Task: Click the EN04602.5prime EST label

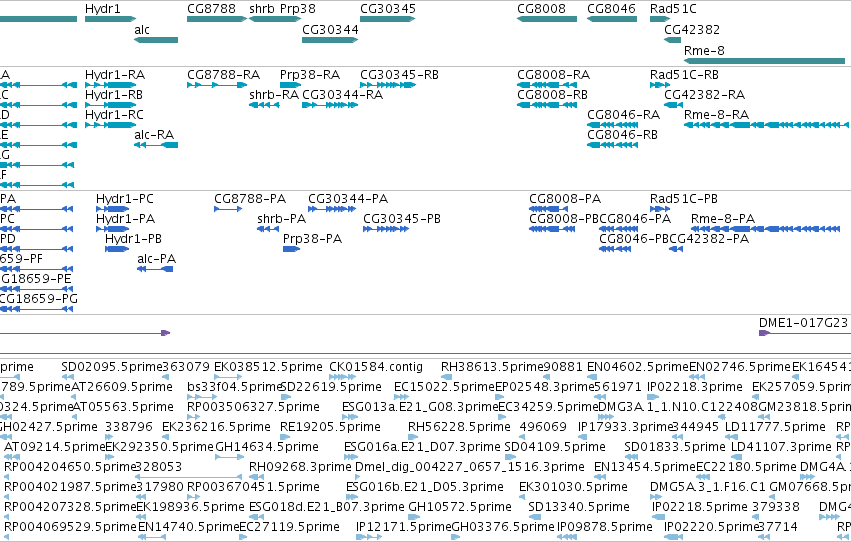Action: pos(638,367)
